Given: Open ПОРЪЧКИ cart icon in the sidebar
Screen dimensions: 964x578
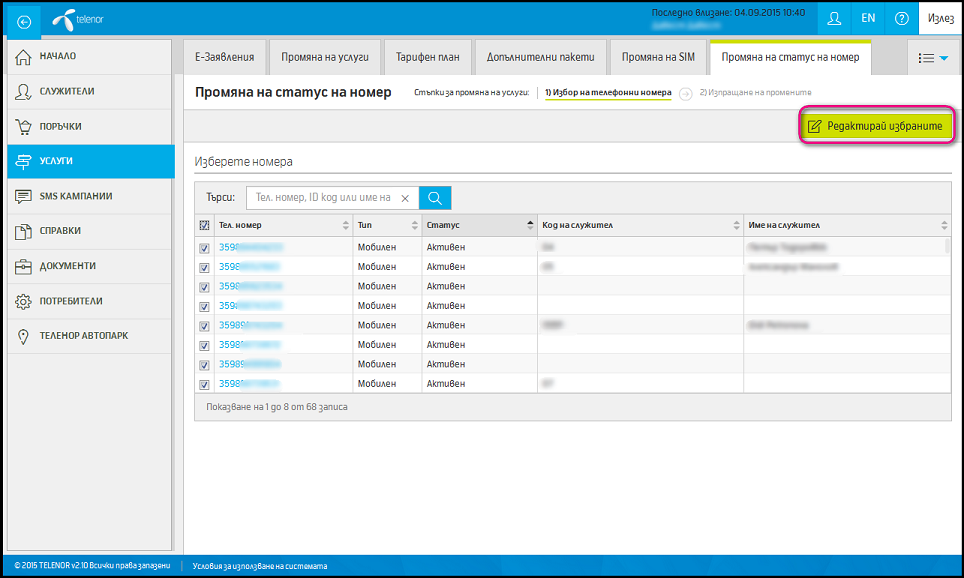Looking at the screenshot, I should 23,127.
